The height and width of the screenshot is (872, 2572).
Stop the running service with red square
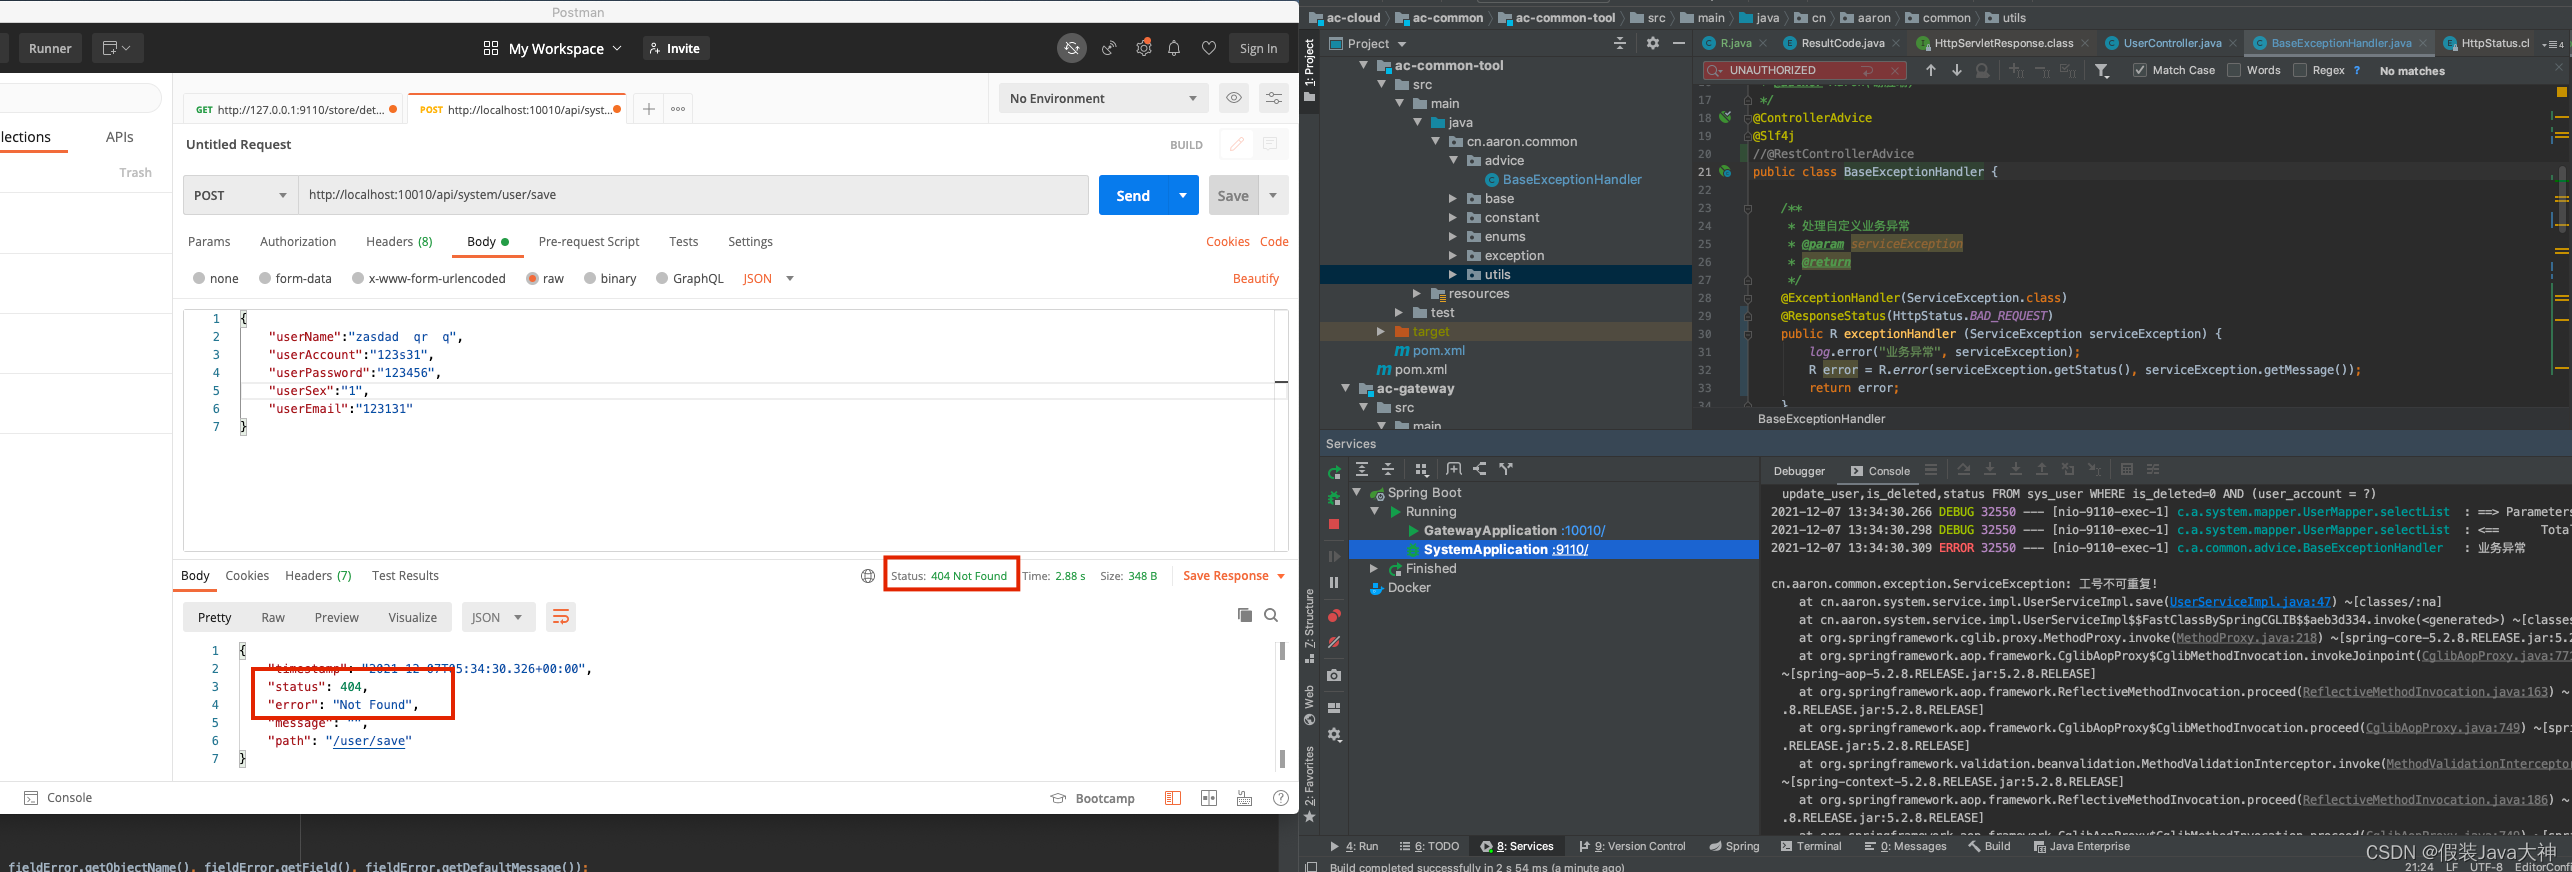[1334, 524]
